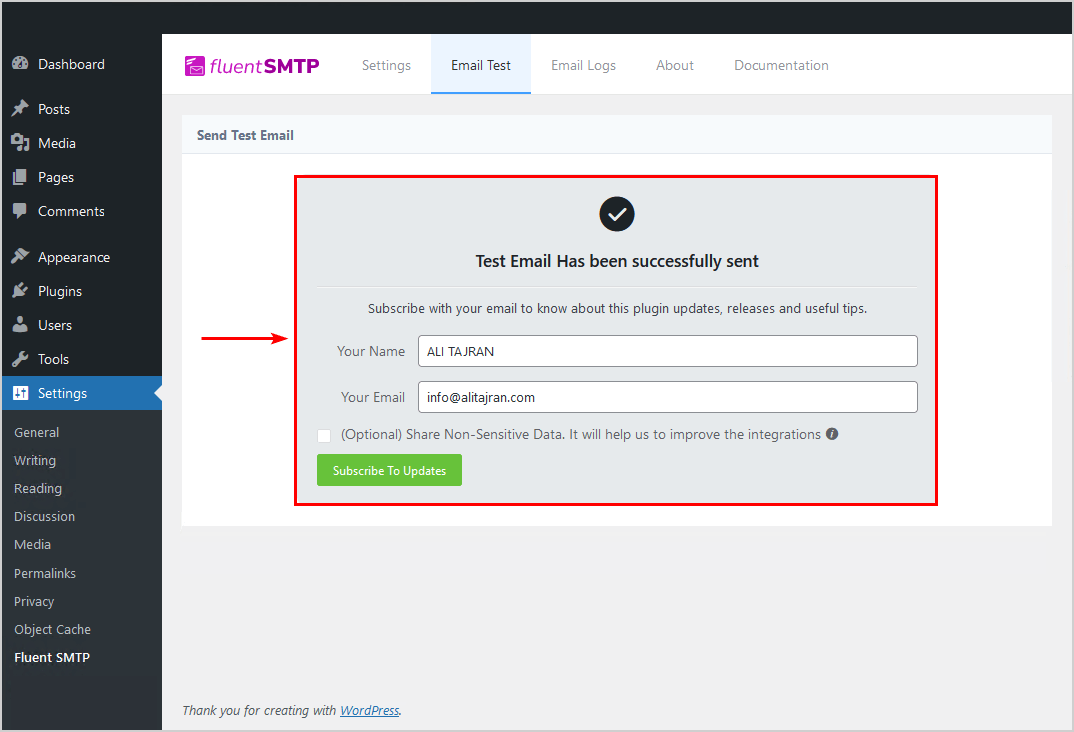Open the Discussion settings submenu
The width and height of the screenshot is (1074, 732).
(45, 517)
